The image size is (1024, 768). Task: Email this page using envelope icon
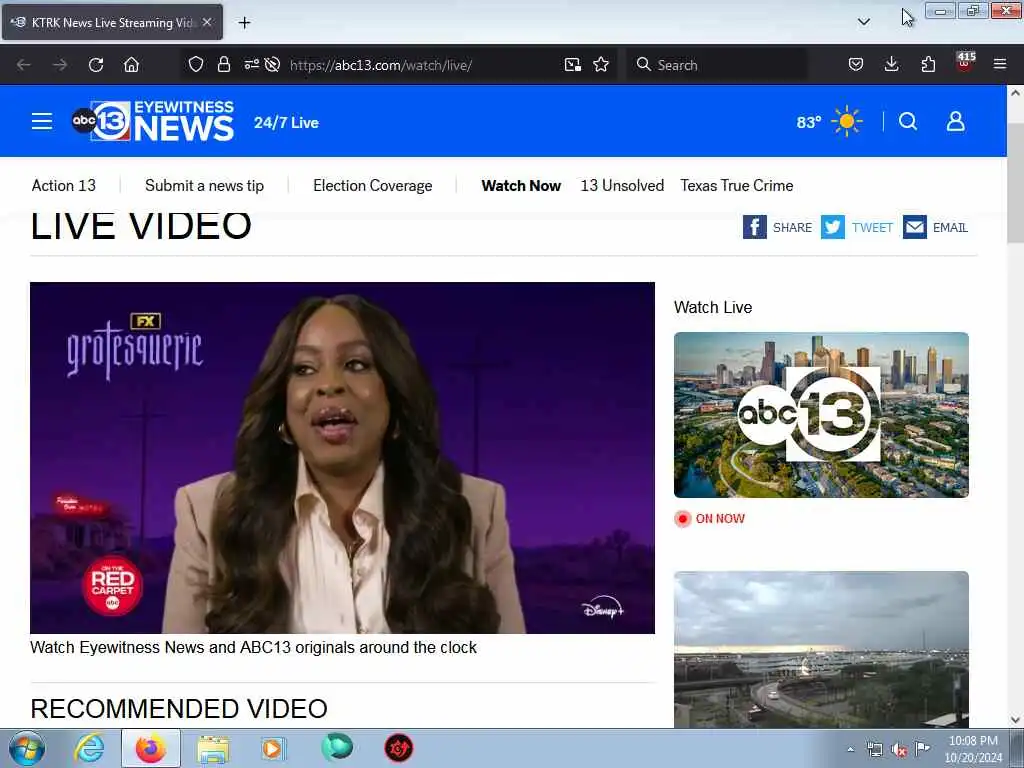[915, 227]
